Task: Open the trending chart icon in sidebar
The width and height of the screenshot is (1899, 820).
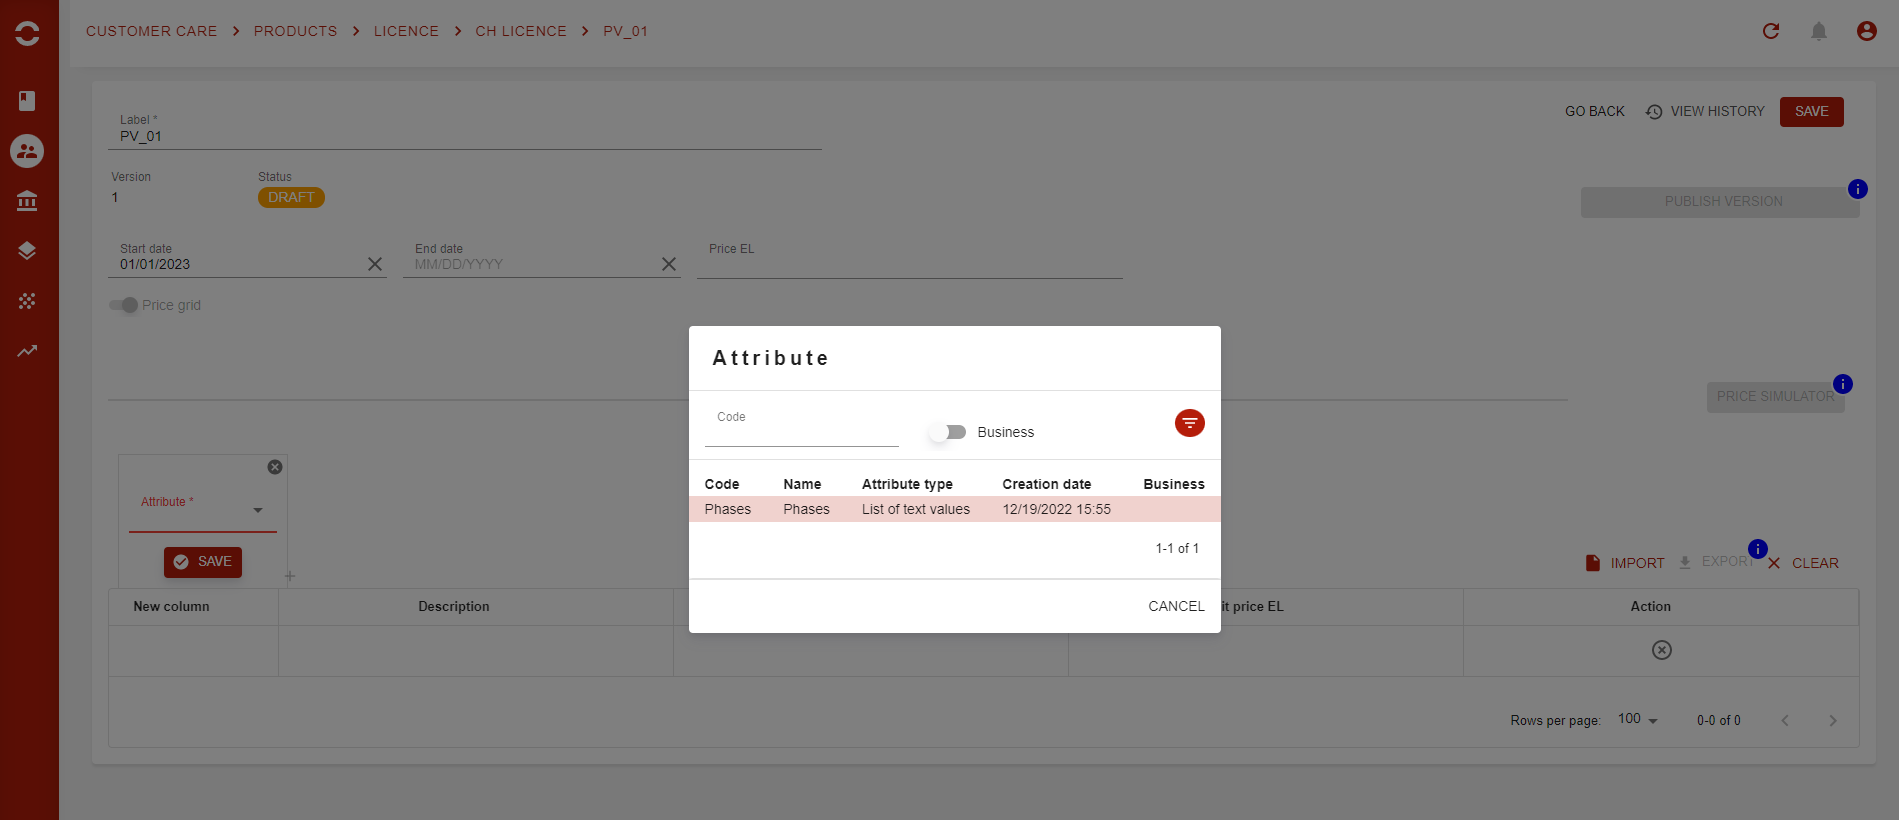Action: tap(27, 351)
